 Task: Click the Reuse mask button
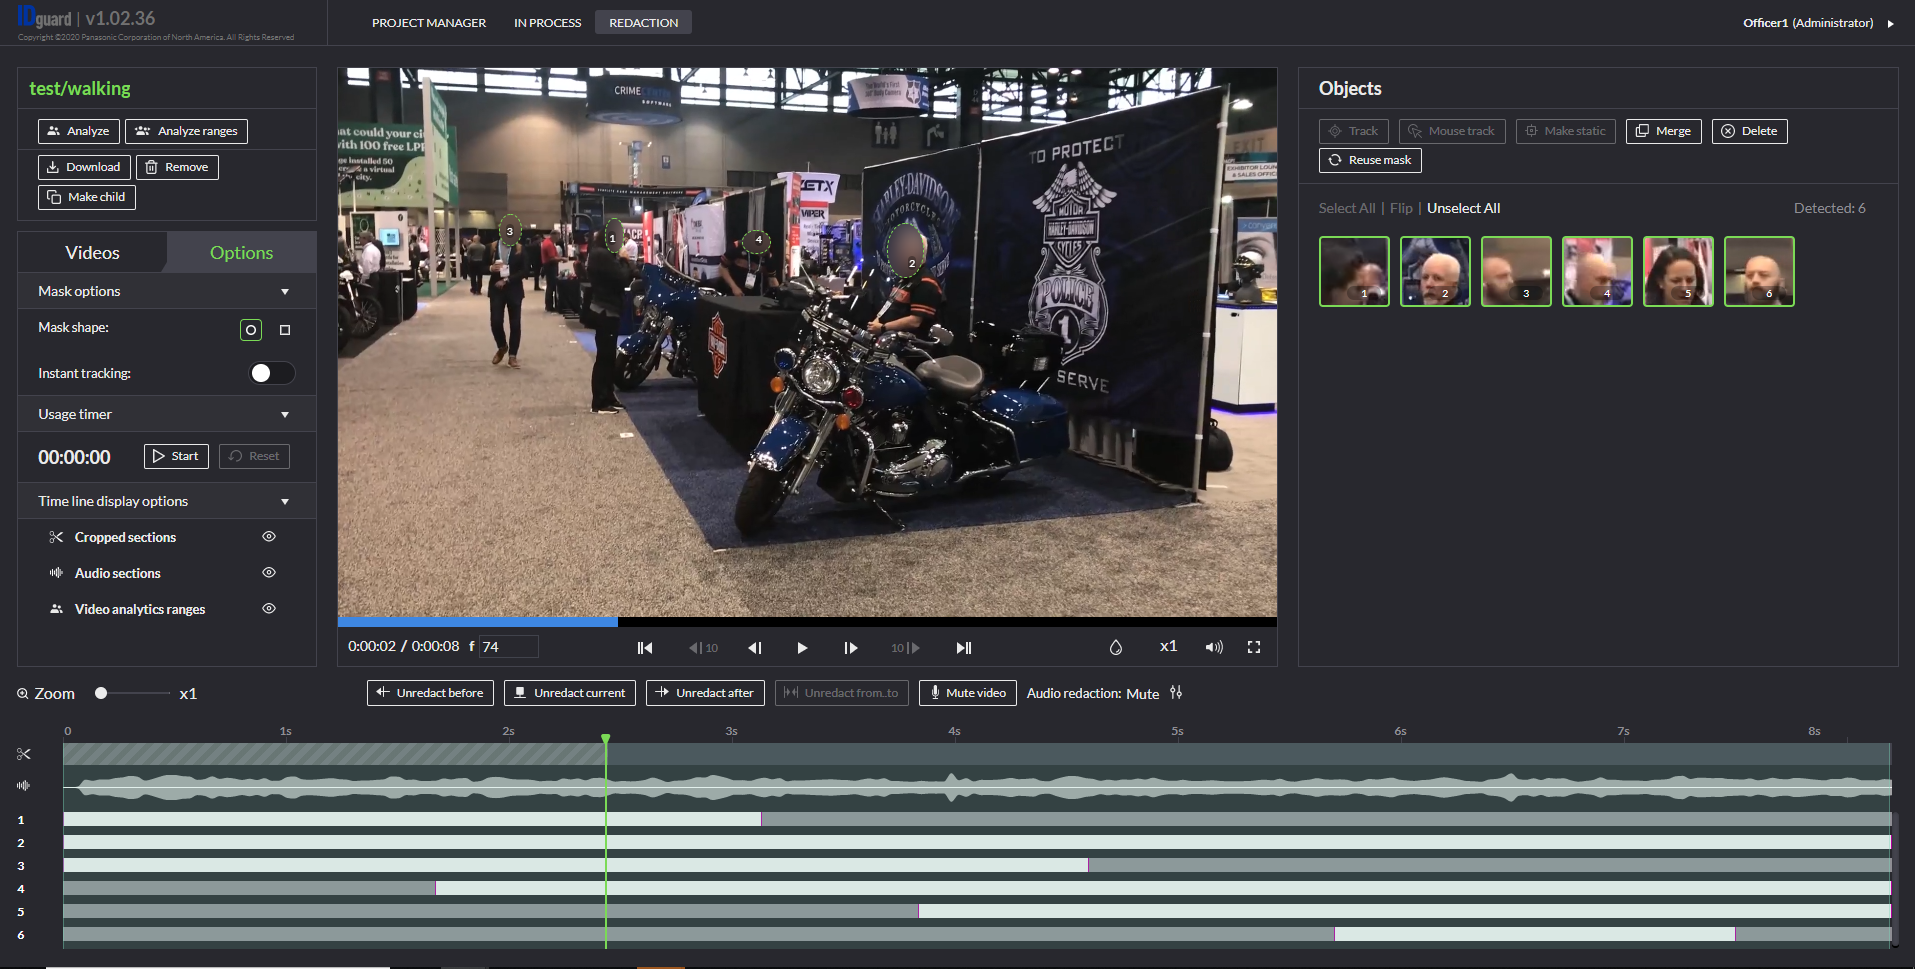1369,160
